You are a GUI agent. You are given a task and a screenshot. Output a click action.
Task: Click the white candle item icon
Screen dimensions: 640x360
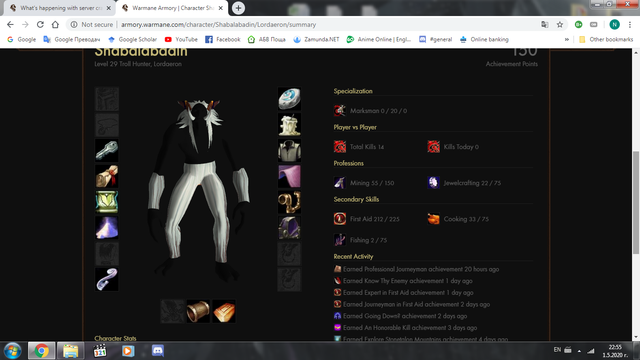(x=289, y=124)
